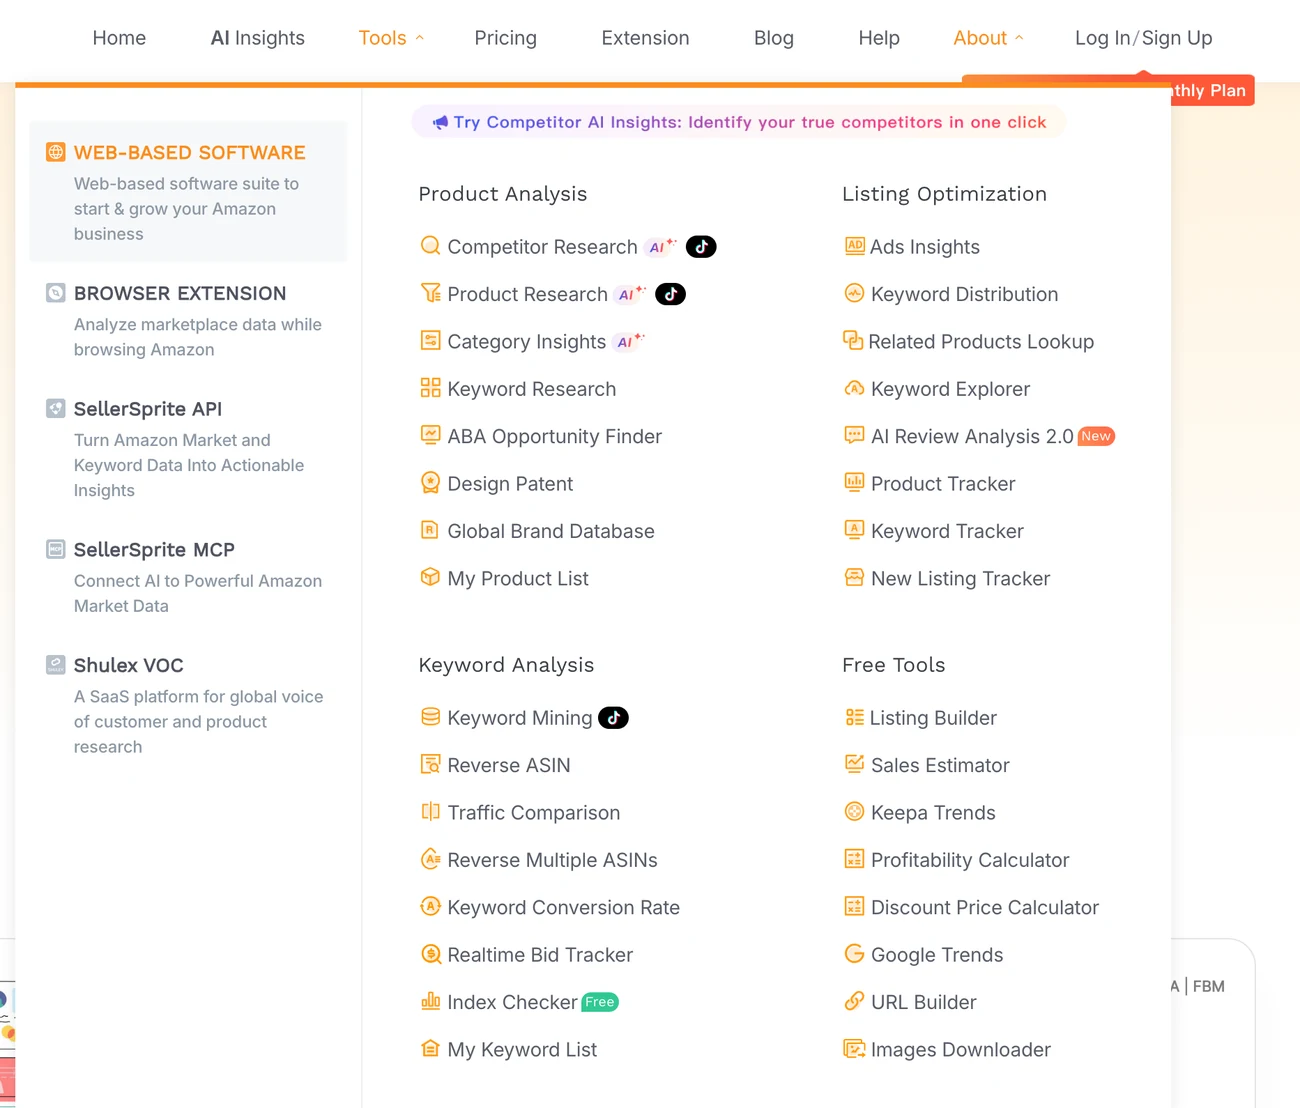Click Log In/Sign Up
1300x1108 pixels.
click(1143, 38)
